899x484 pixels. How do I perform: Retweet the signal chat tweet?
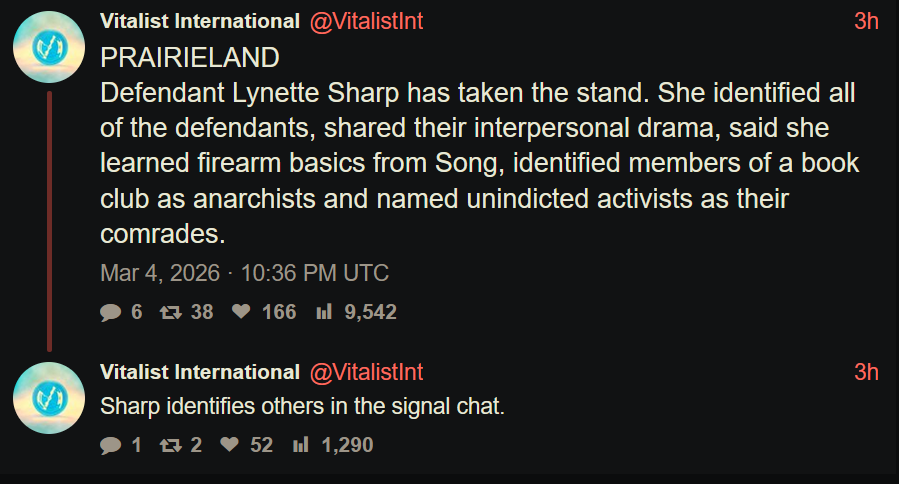pyautogui.click(x=171, y=445)
